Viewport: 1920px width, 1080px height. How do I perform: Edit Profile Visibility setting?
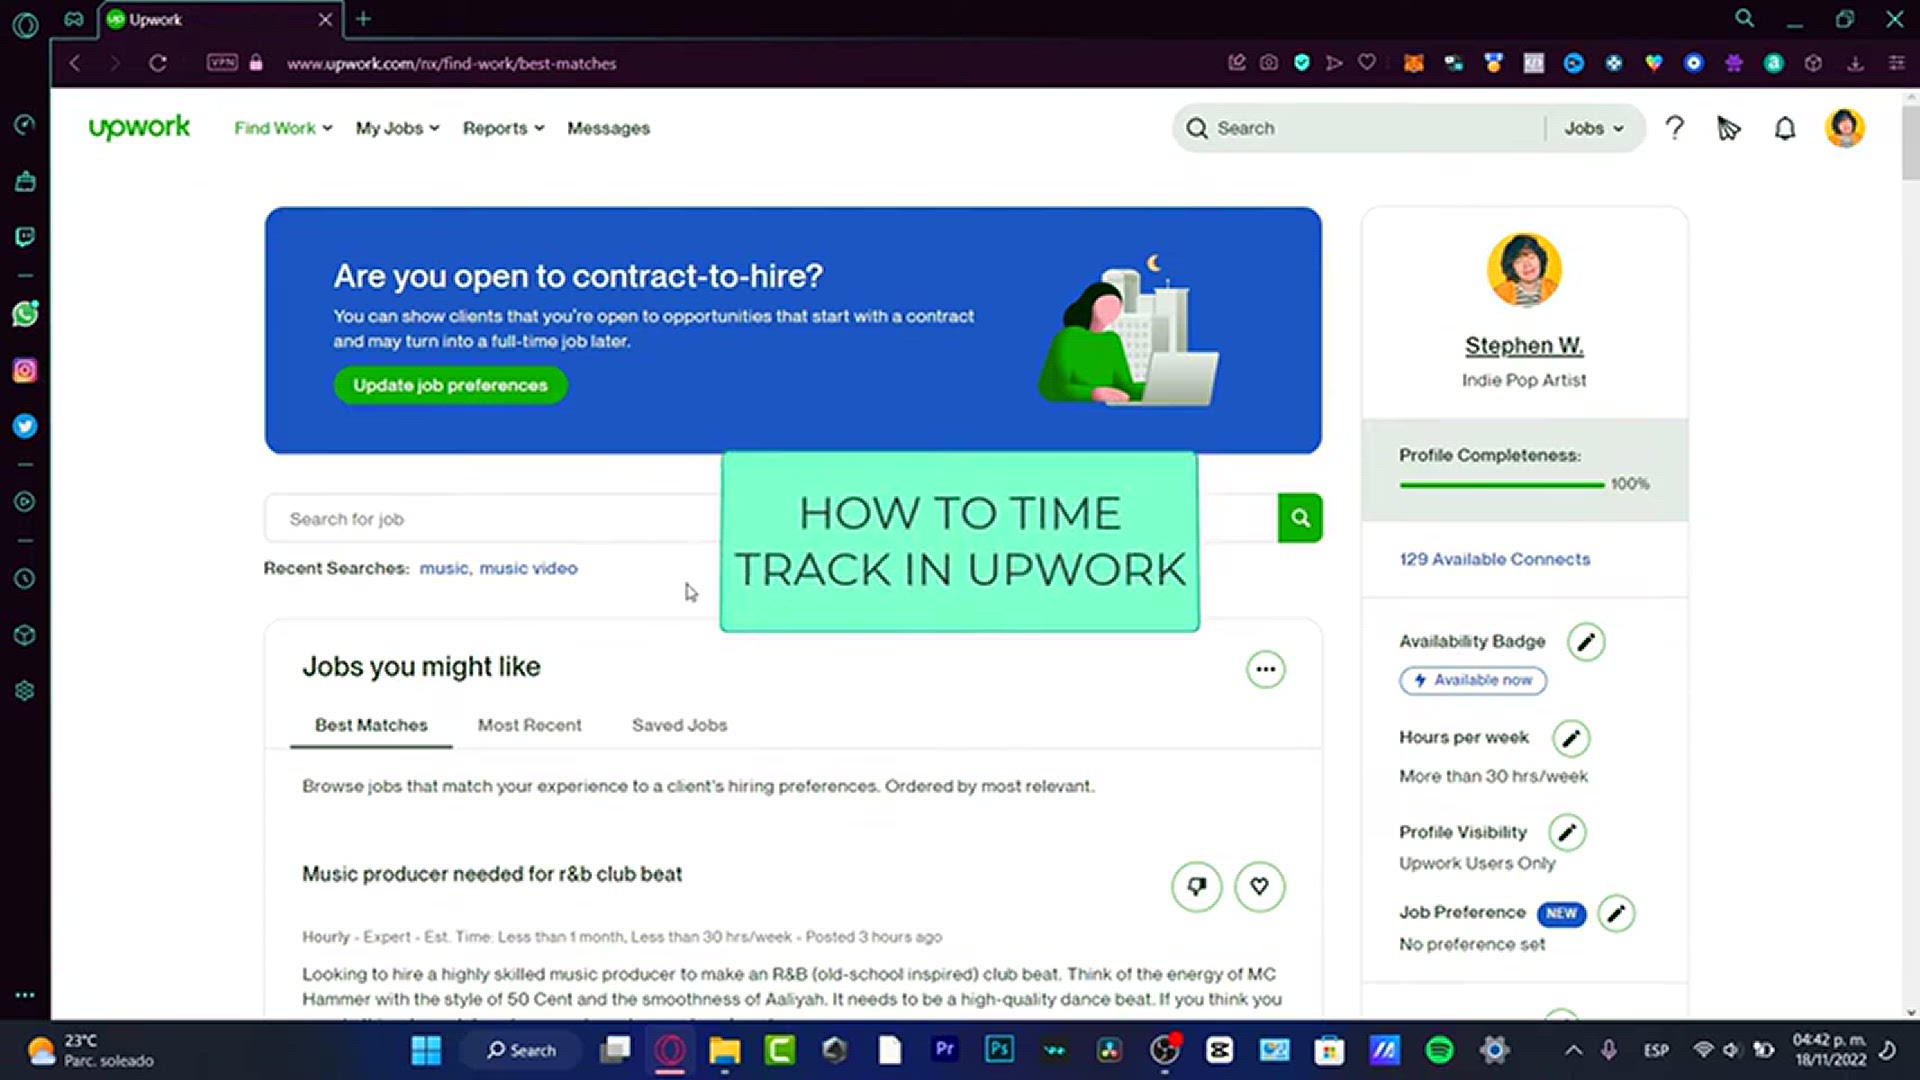[1567, 832]
